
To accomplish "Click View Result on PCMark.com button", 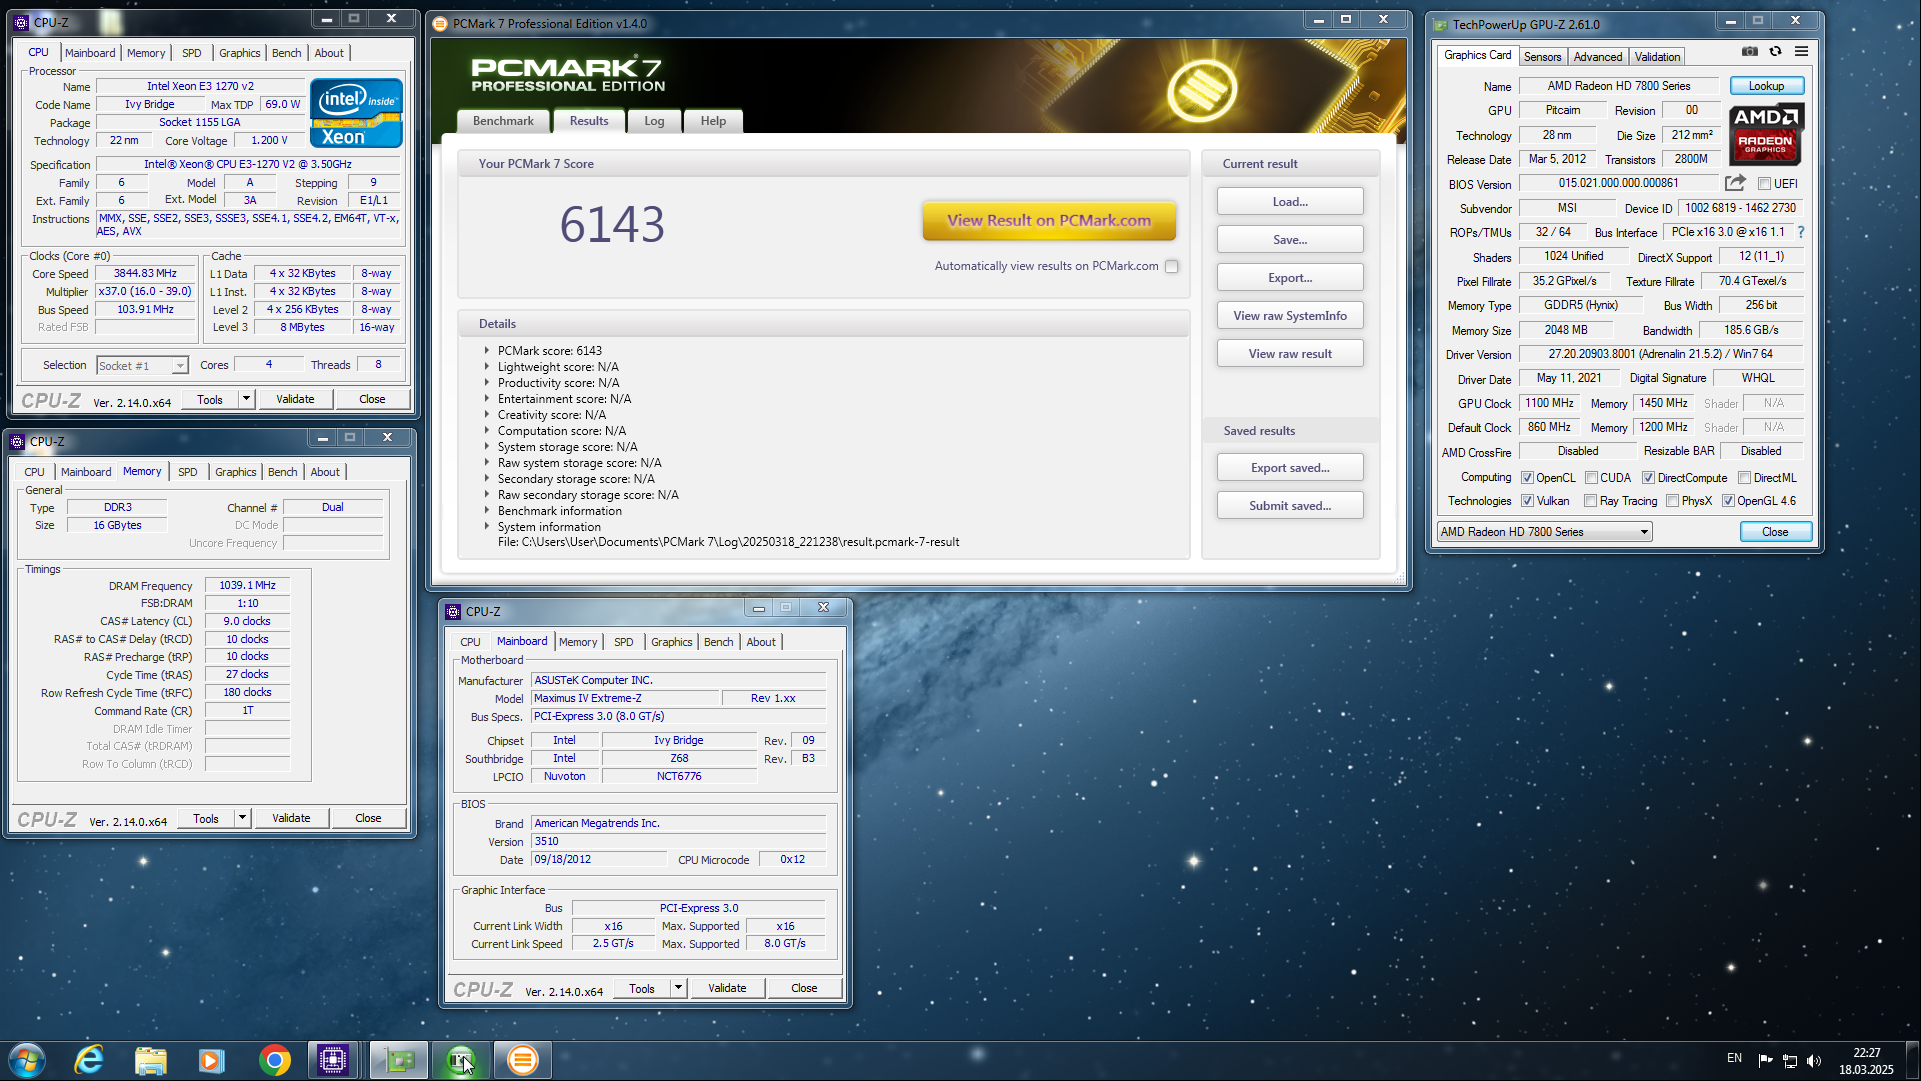I will pyautogui.click(x=1049, y=221).
